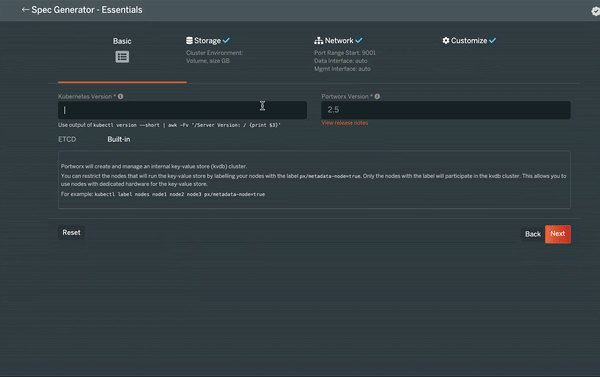Go to the Customize step tab
Image resolution: width=600 pixels, height=377 pixels.
tap(469, 41)
